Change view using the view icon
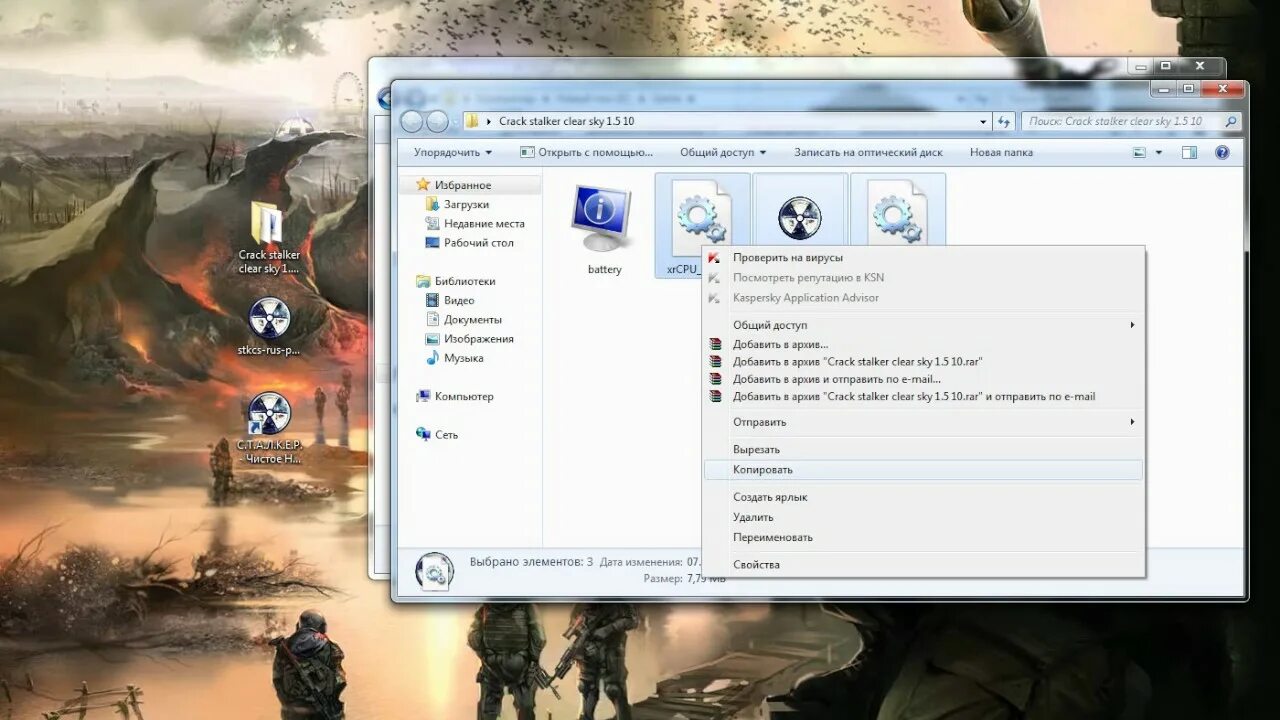The width and height of the screenshot is (1280, 720). (x=1139, y=153)
